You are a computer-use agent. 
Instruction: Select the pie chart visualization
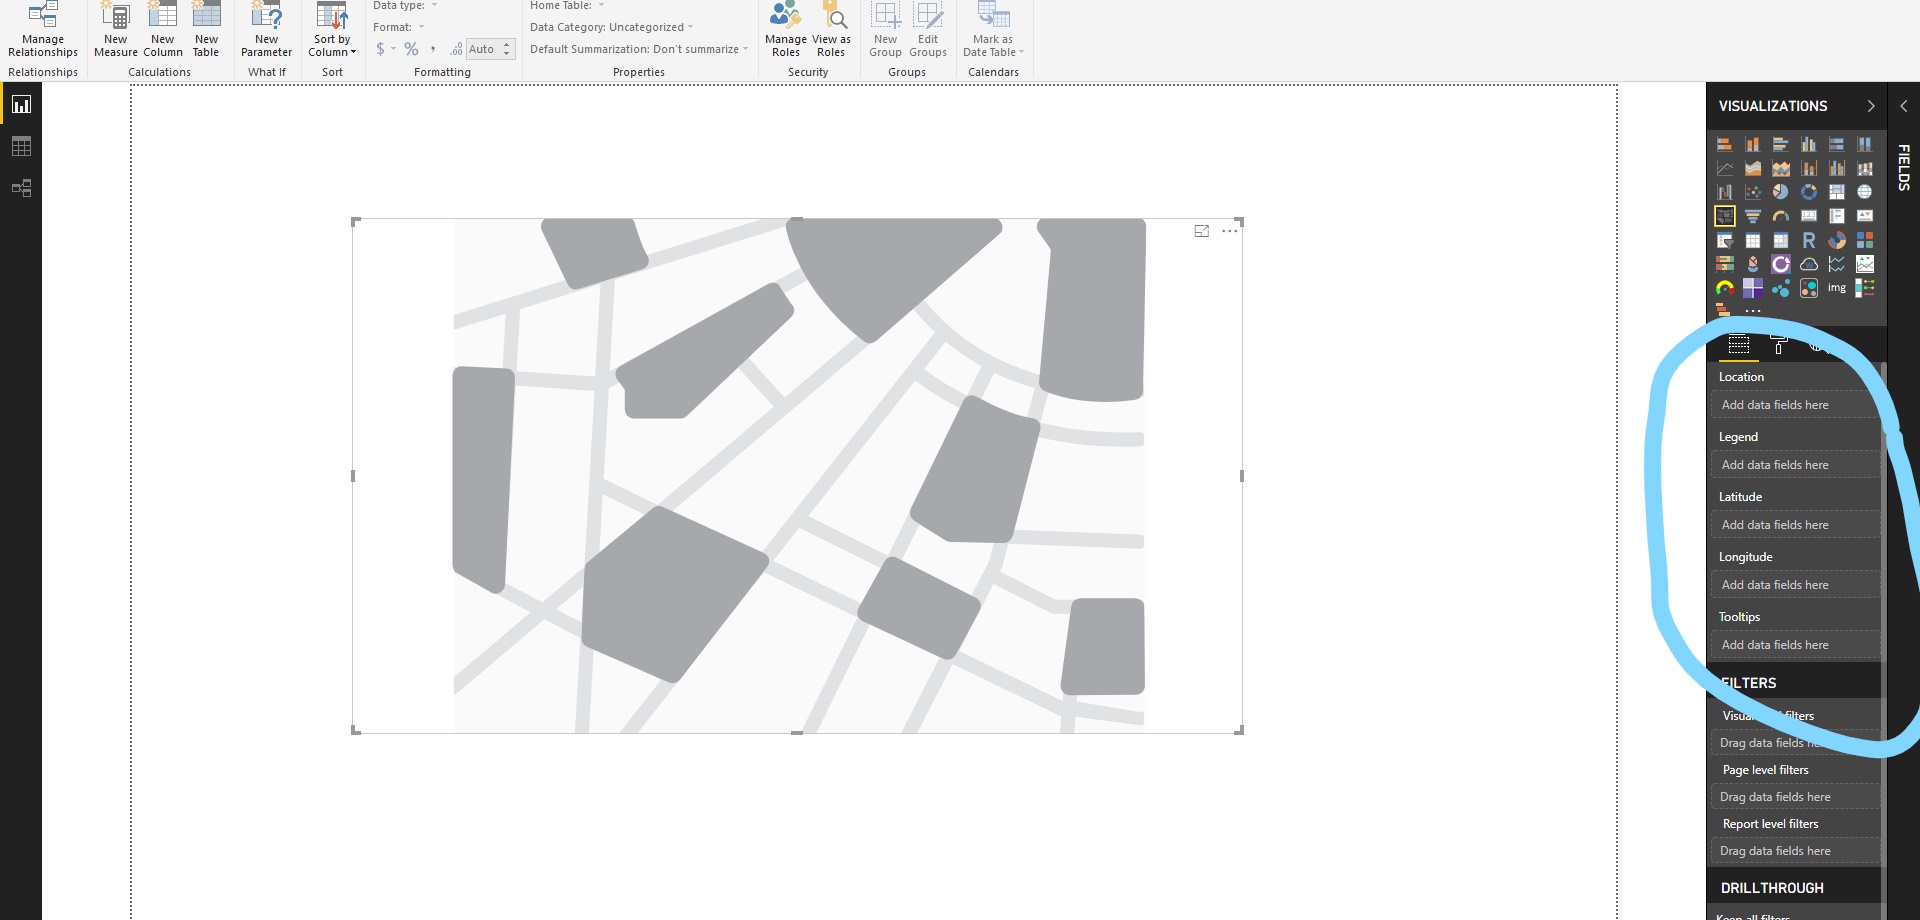(1781, 192)
